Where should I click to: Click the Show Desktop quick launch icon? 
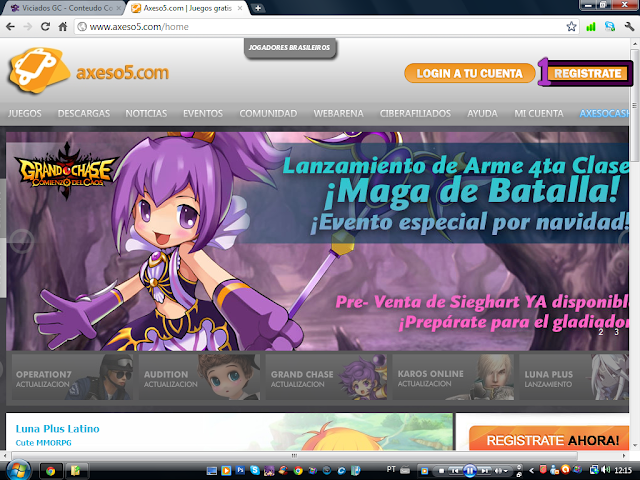[211, 471]
